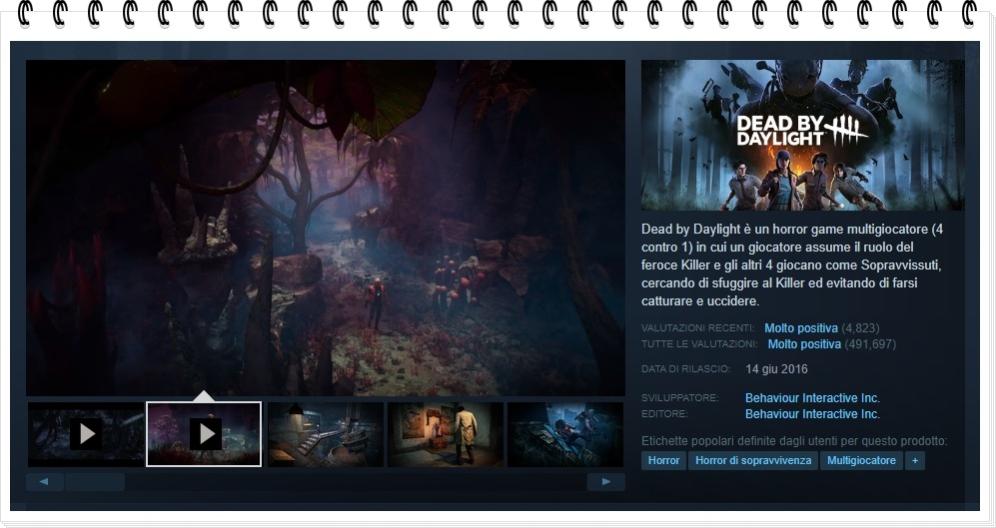
Task: Click the thumbnail strip scrollbar handle
Action: [x=95, y=482]
